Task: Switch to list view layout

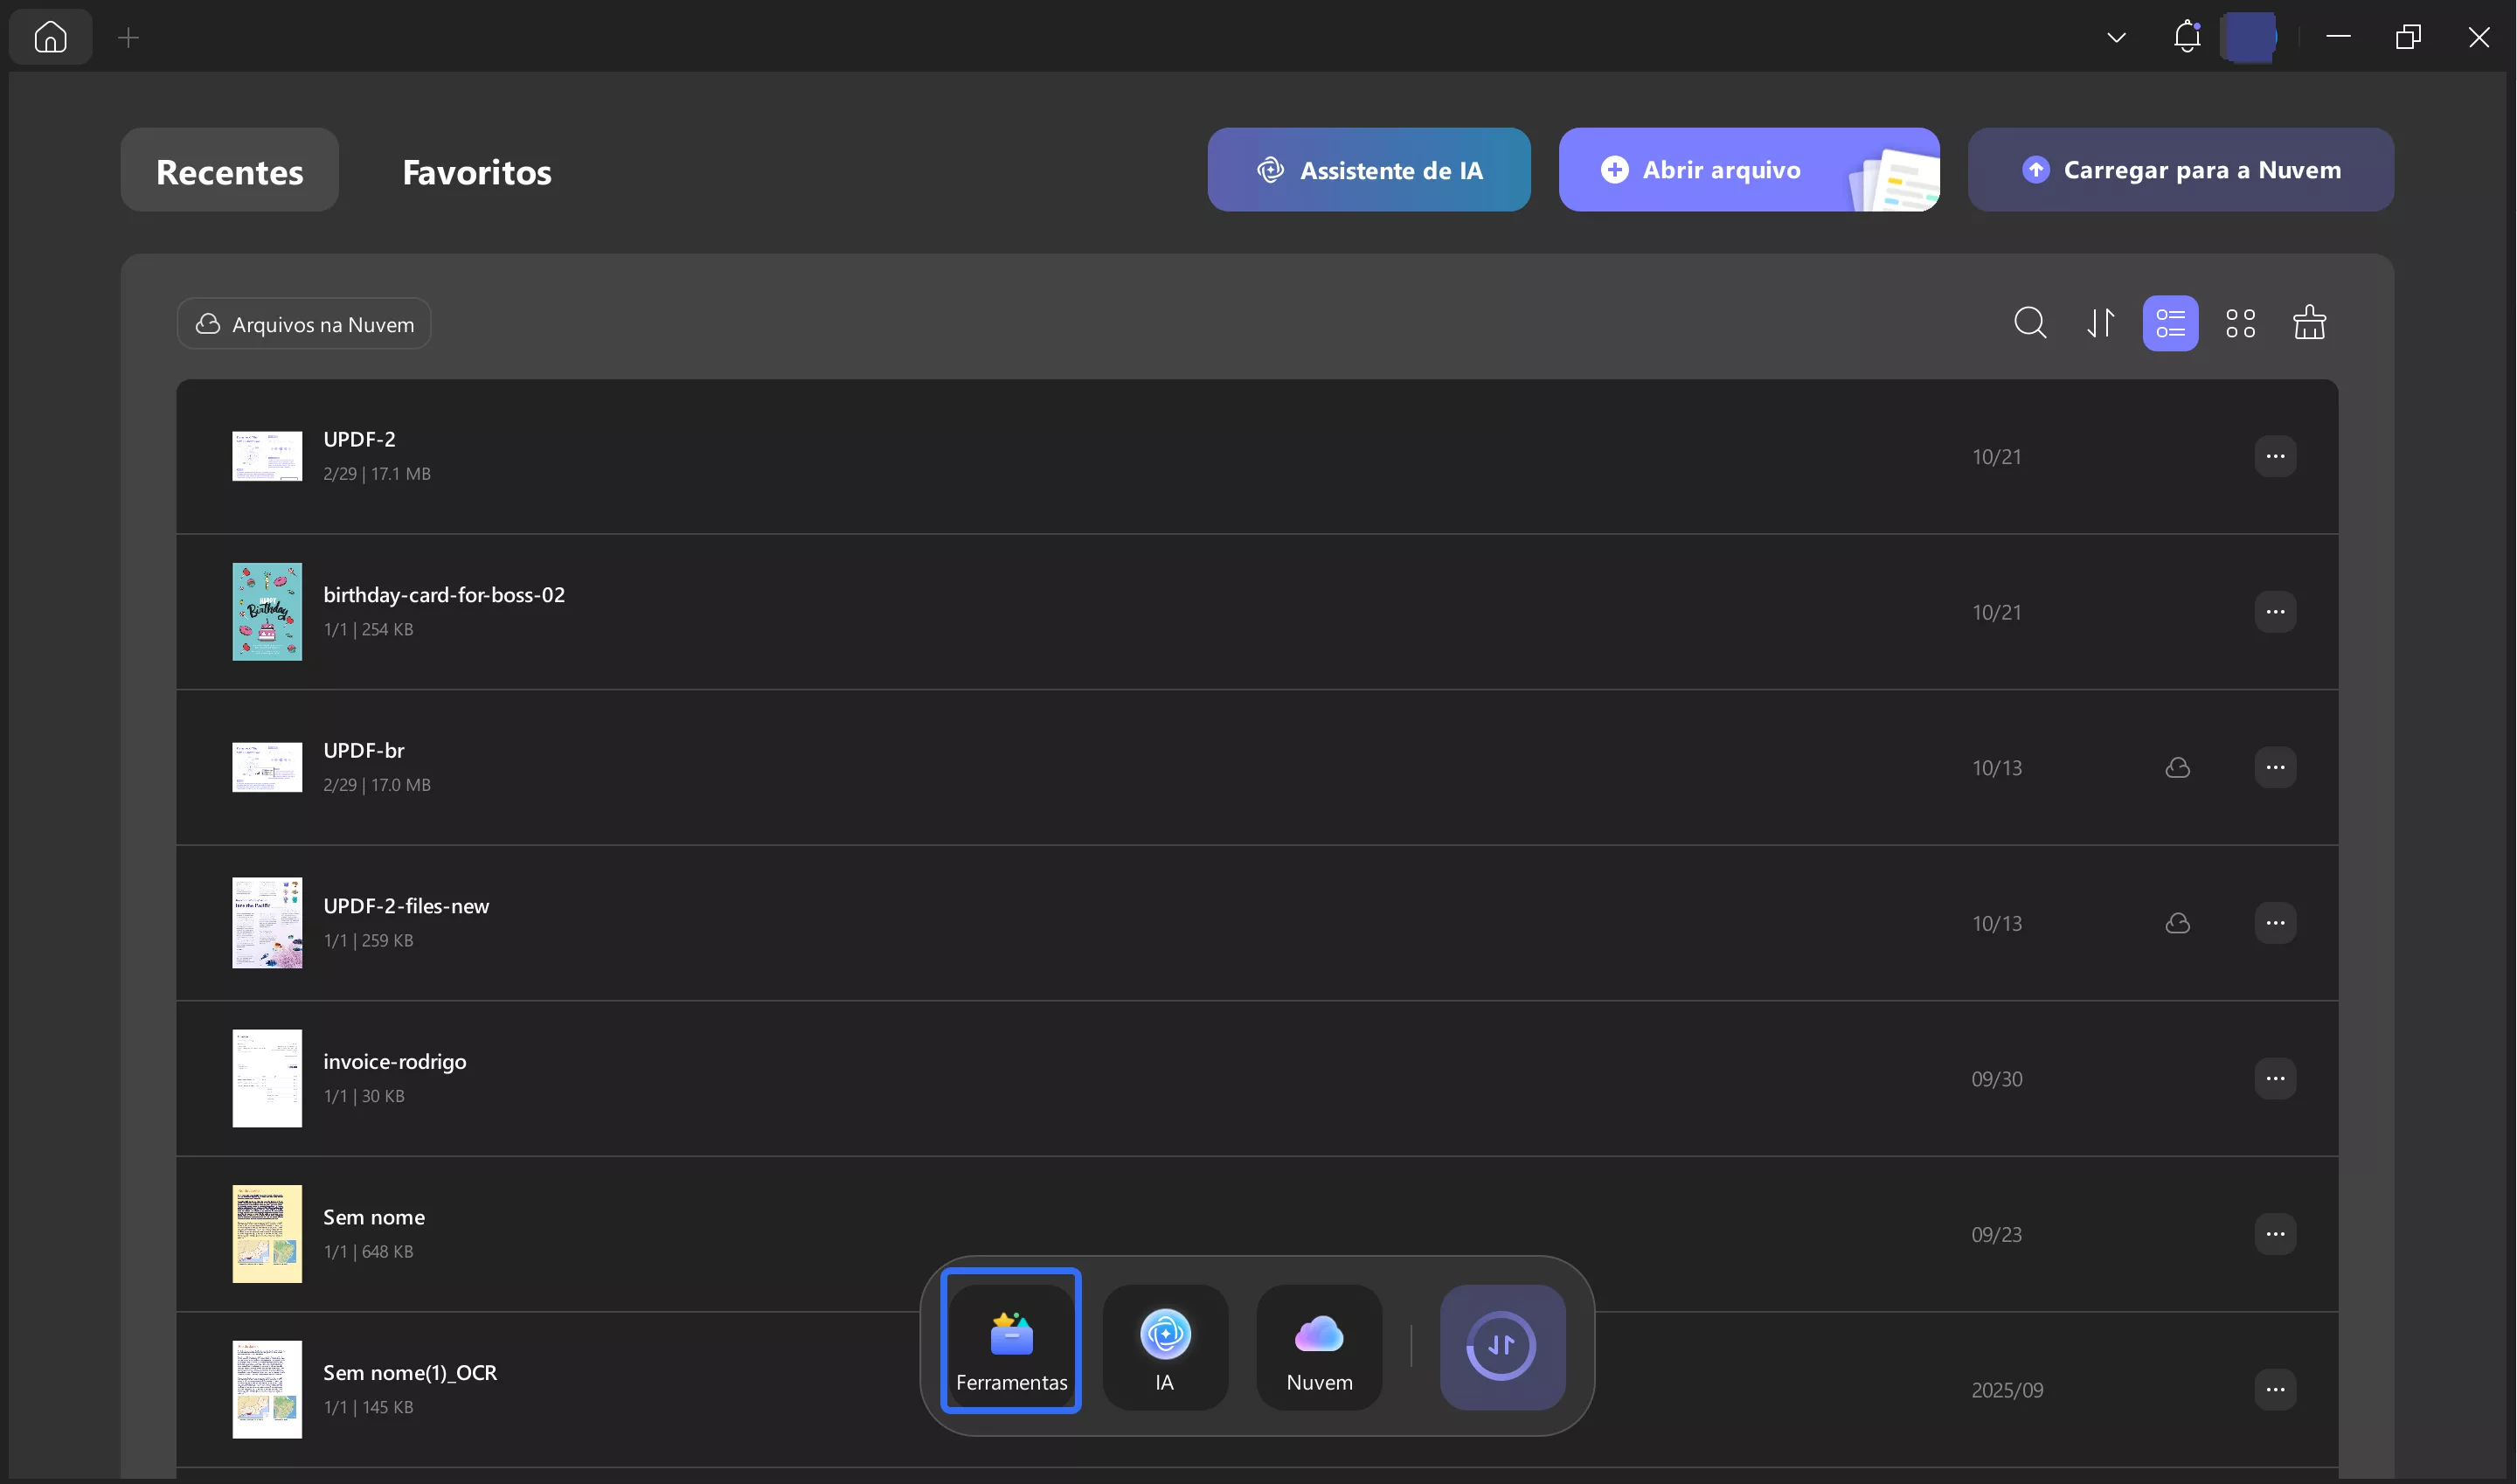Action: [2170, 323]
